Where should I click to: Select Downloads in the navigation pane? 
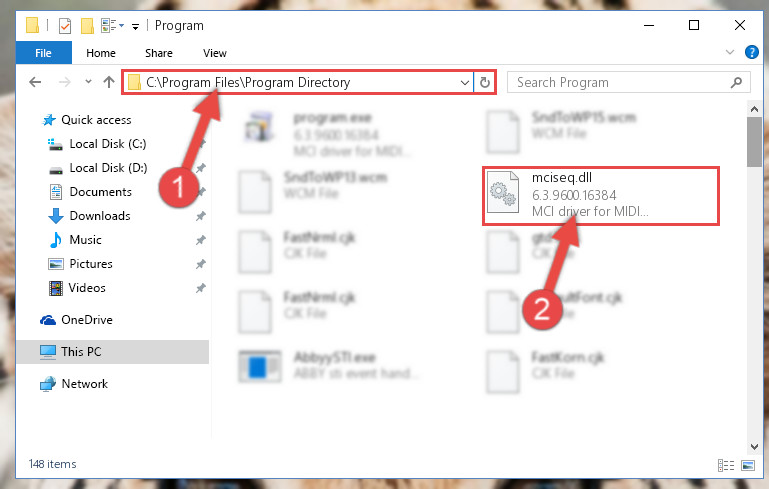pyautogui.click(x=100, y=216)
